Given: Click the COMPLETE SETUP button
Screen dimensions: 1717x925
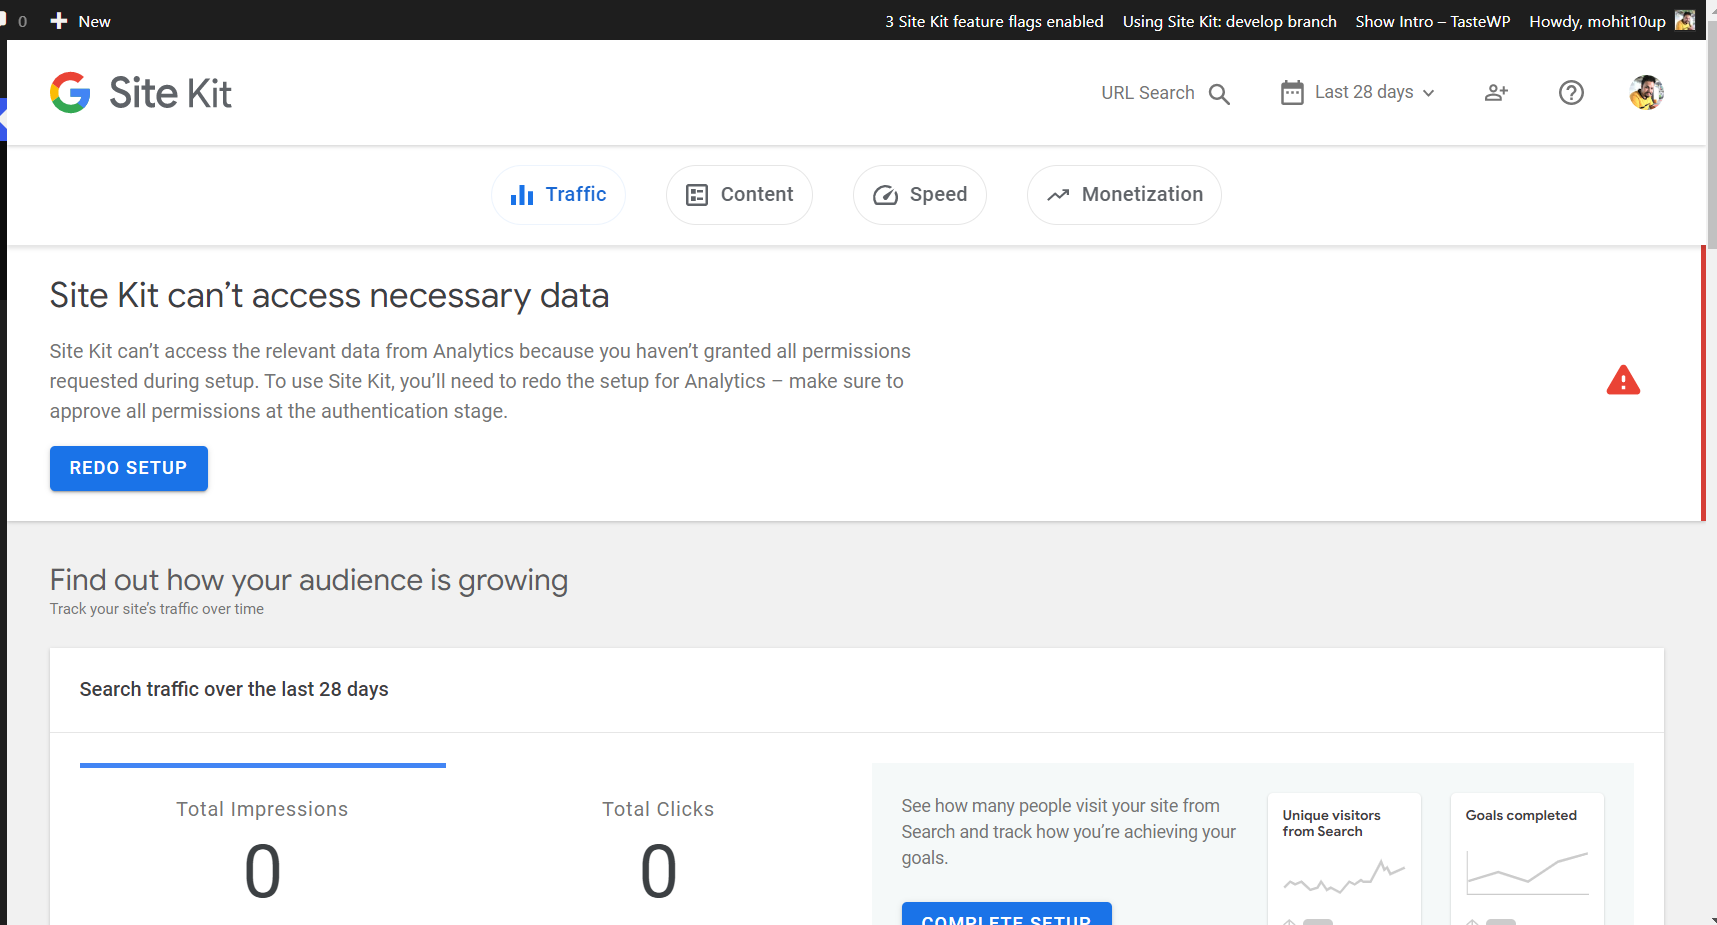Looking at the screenshot, I should (x=1007, y=916).
